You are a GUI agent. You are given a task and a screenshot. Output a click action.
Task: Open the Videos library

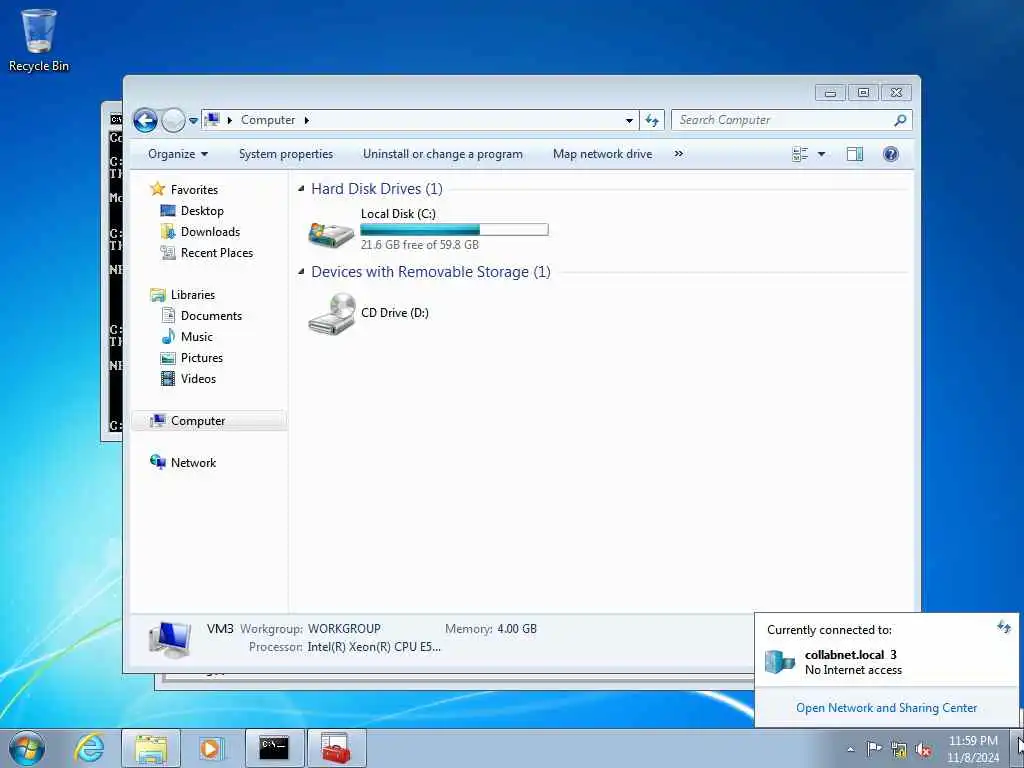pyautogui.click(x=198, y=379)
